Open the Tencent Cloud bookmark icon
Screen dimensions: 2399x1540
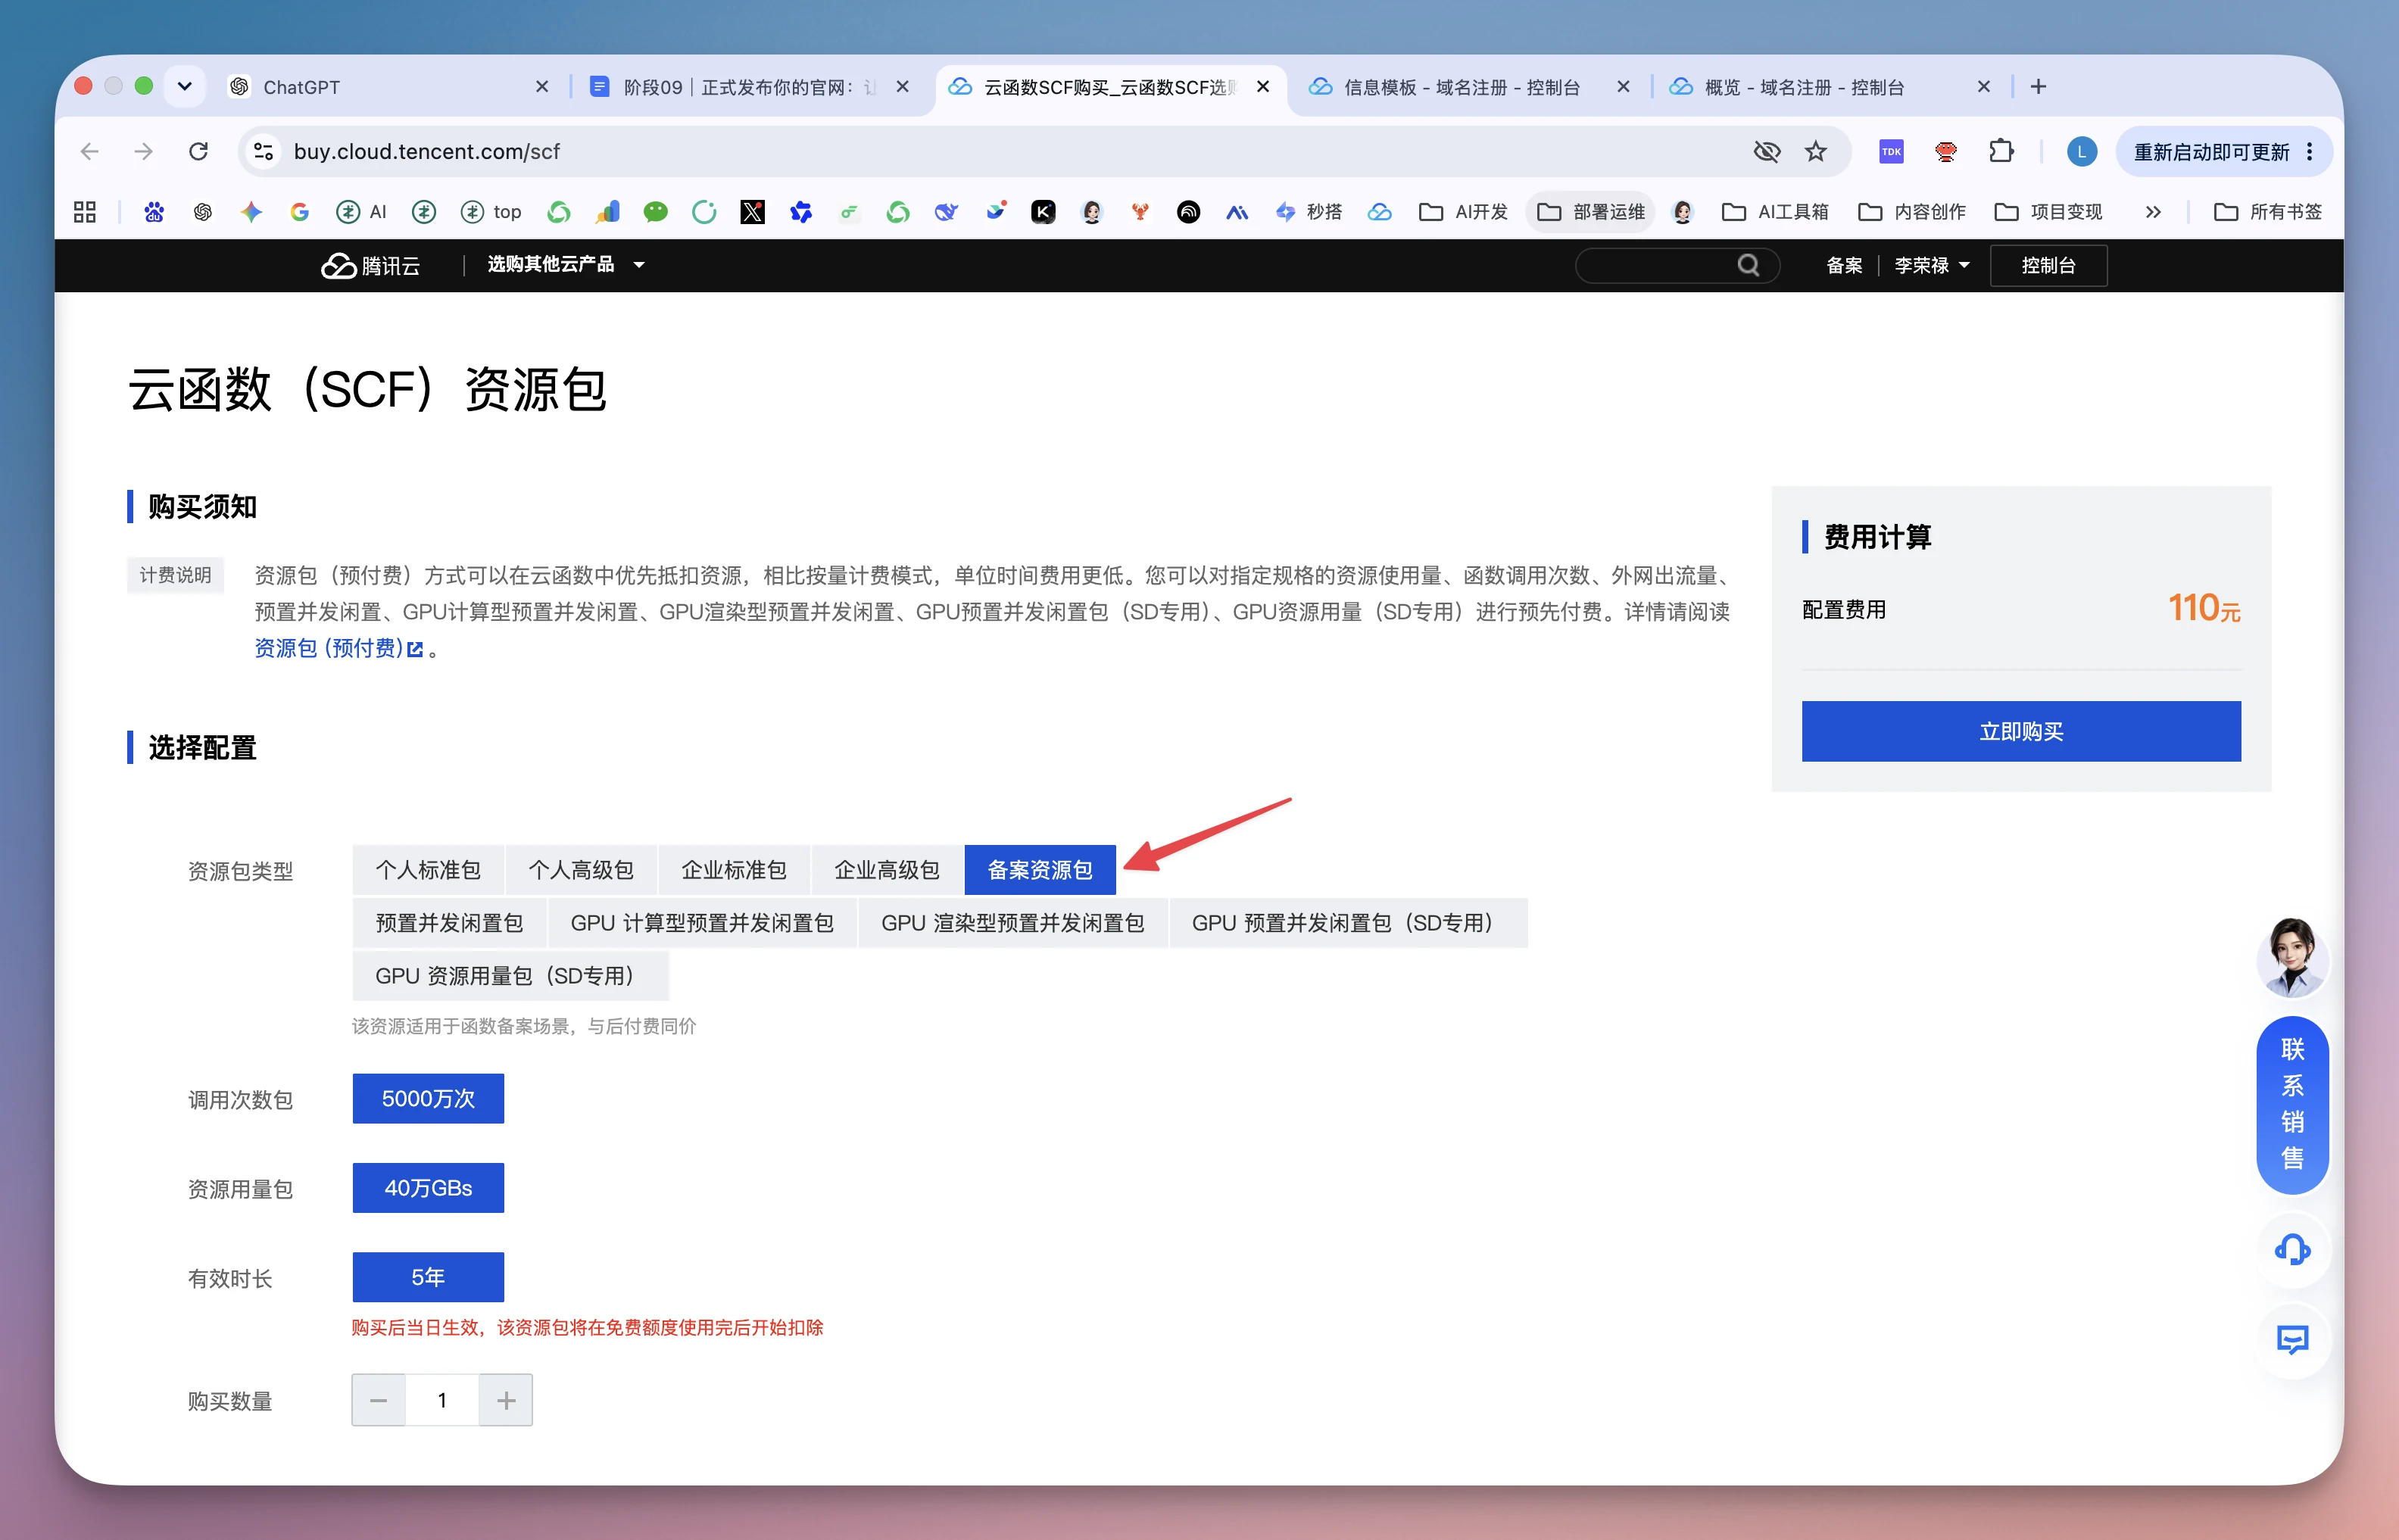click(1380, 212)
